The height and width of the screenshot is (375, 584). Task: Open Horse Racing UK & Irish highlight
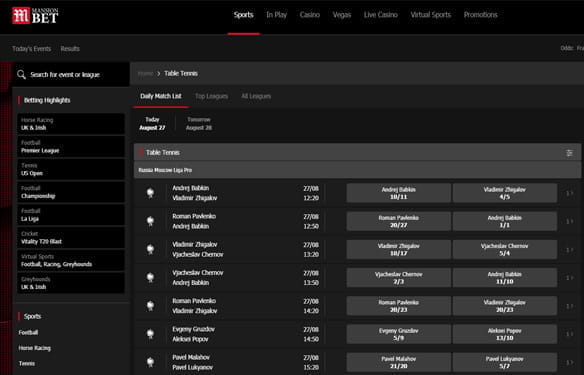[x=71, y=124]
